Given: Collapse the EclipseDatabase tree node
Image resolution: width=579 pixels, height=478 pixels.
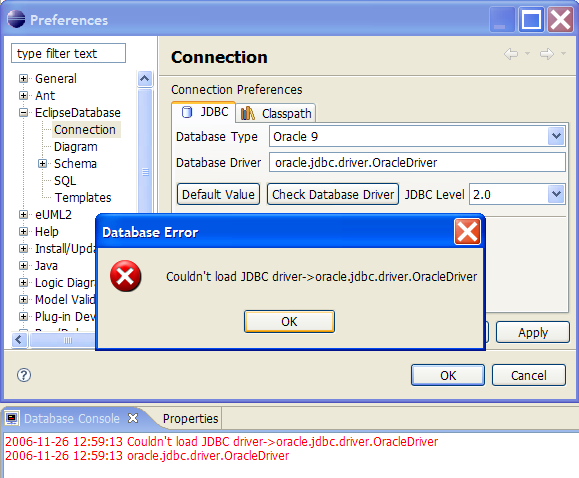Looking at the screenshot, I should (x=23, y=113).
